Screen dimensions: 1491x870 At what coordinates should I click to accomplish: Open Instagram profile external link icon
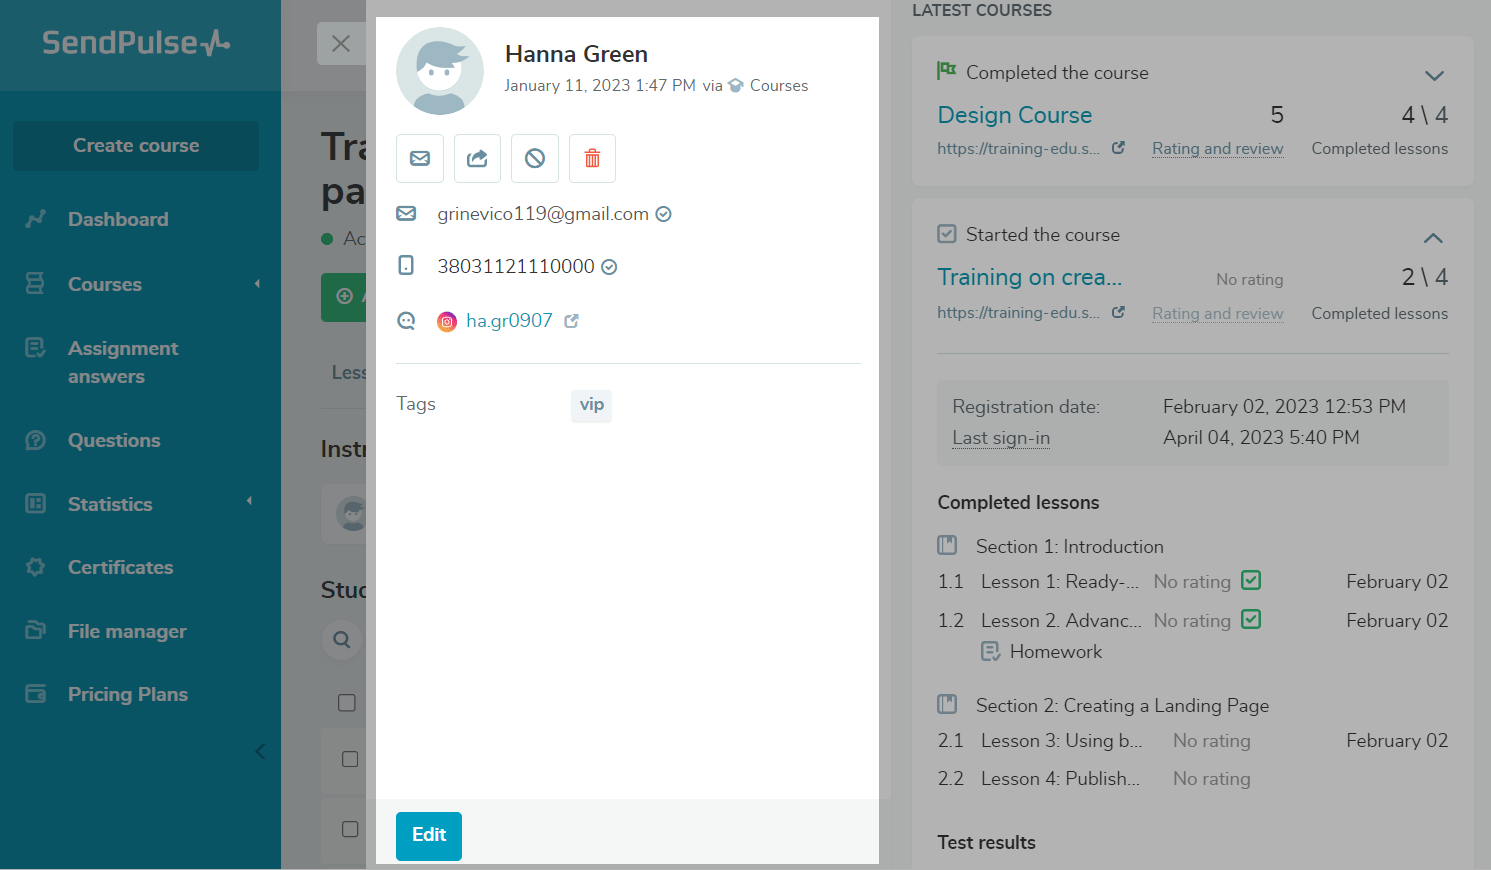572,321
